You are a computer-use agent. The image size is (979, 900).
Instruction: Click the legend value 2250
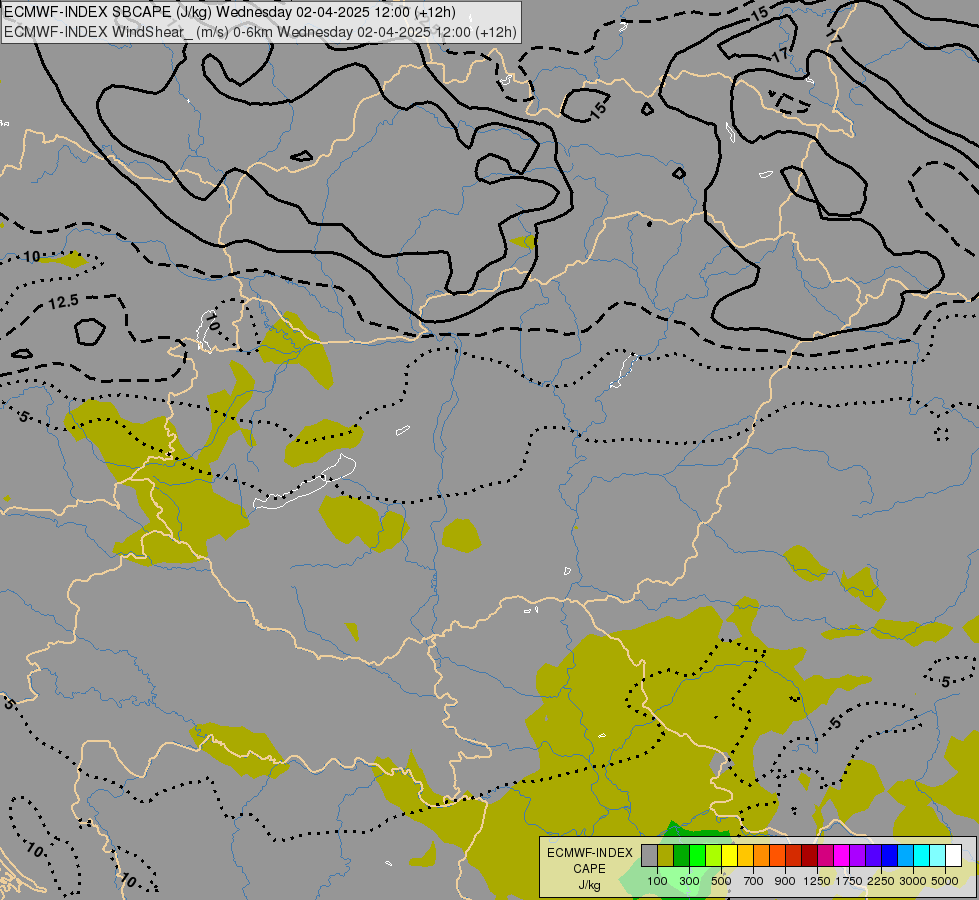(x=881, y=881)
